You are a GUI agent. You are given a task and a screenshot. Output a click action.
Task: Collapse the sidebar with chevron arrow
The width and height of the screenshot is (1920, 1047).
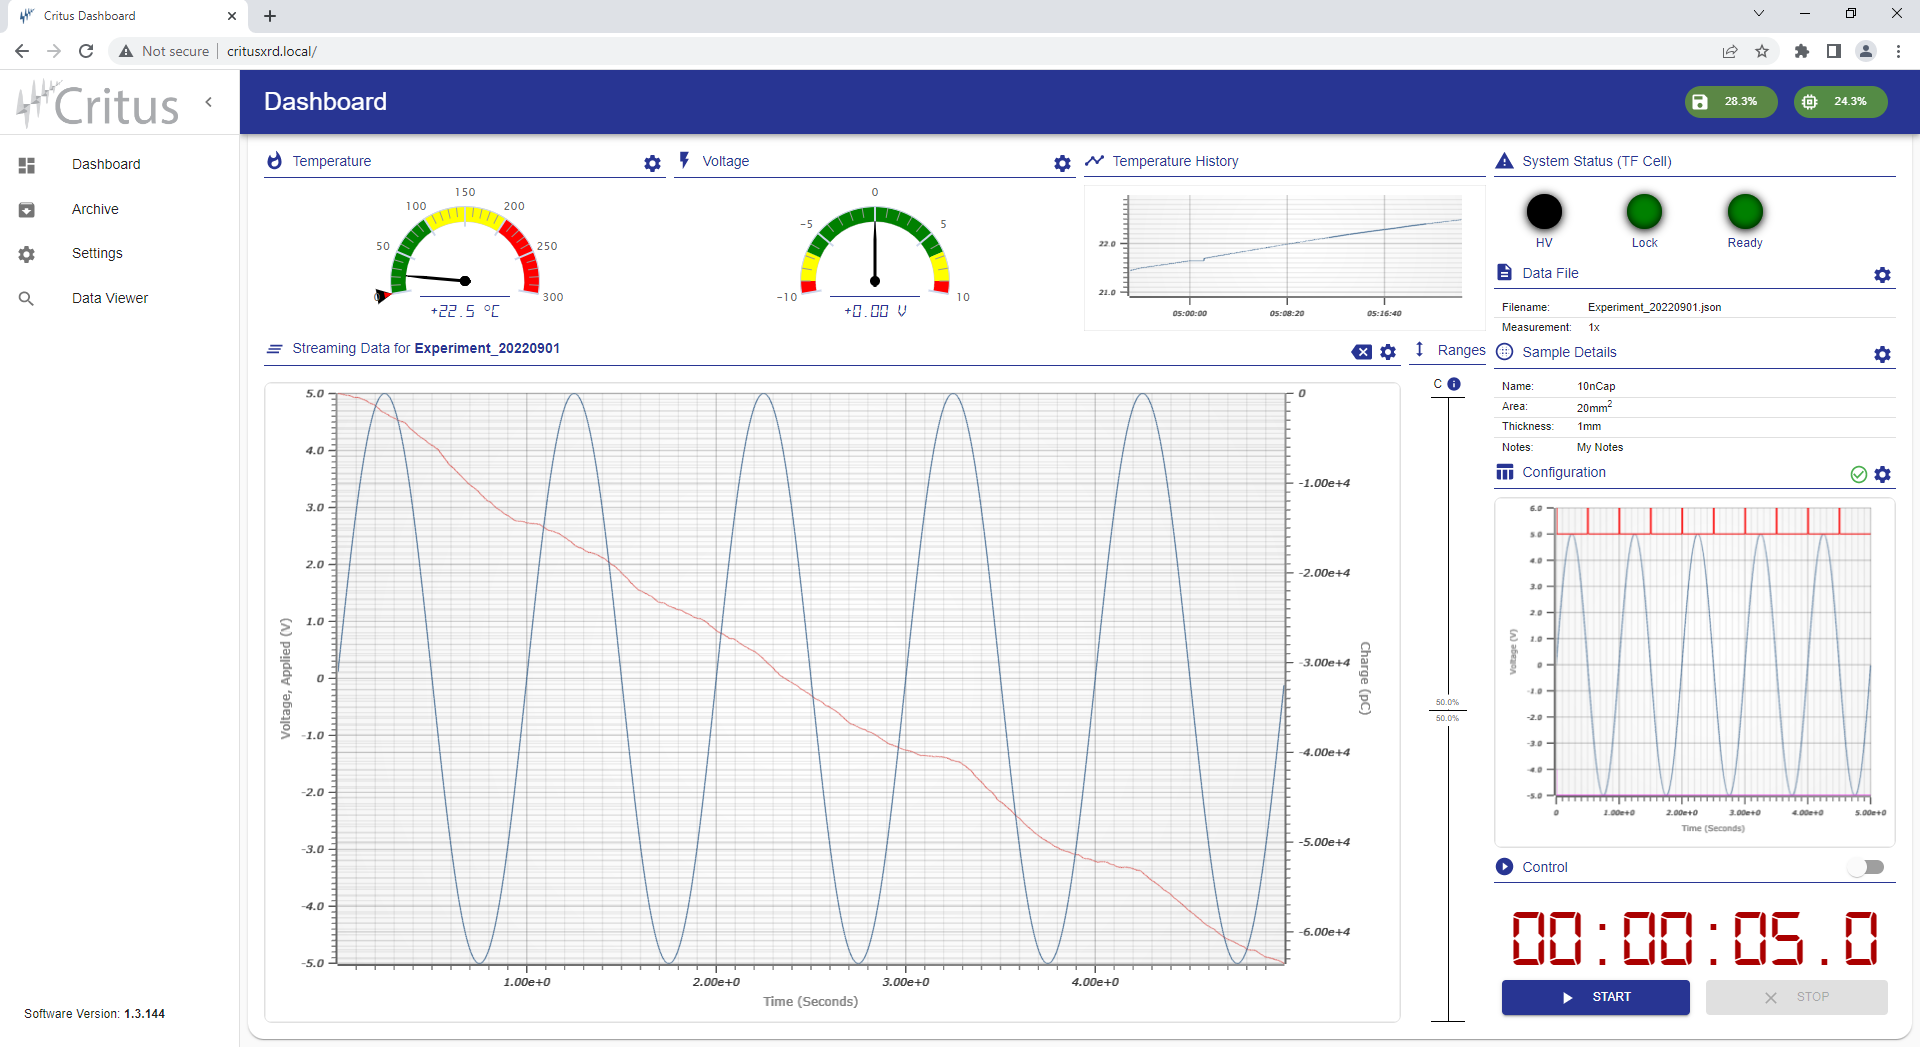(x=209, y=102)
